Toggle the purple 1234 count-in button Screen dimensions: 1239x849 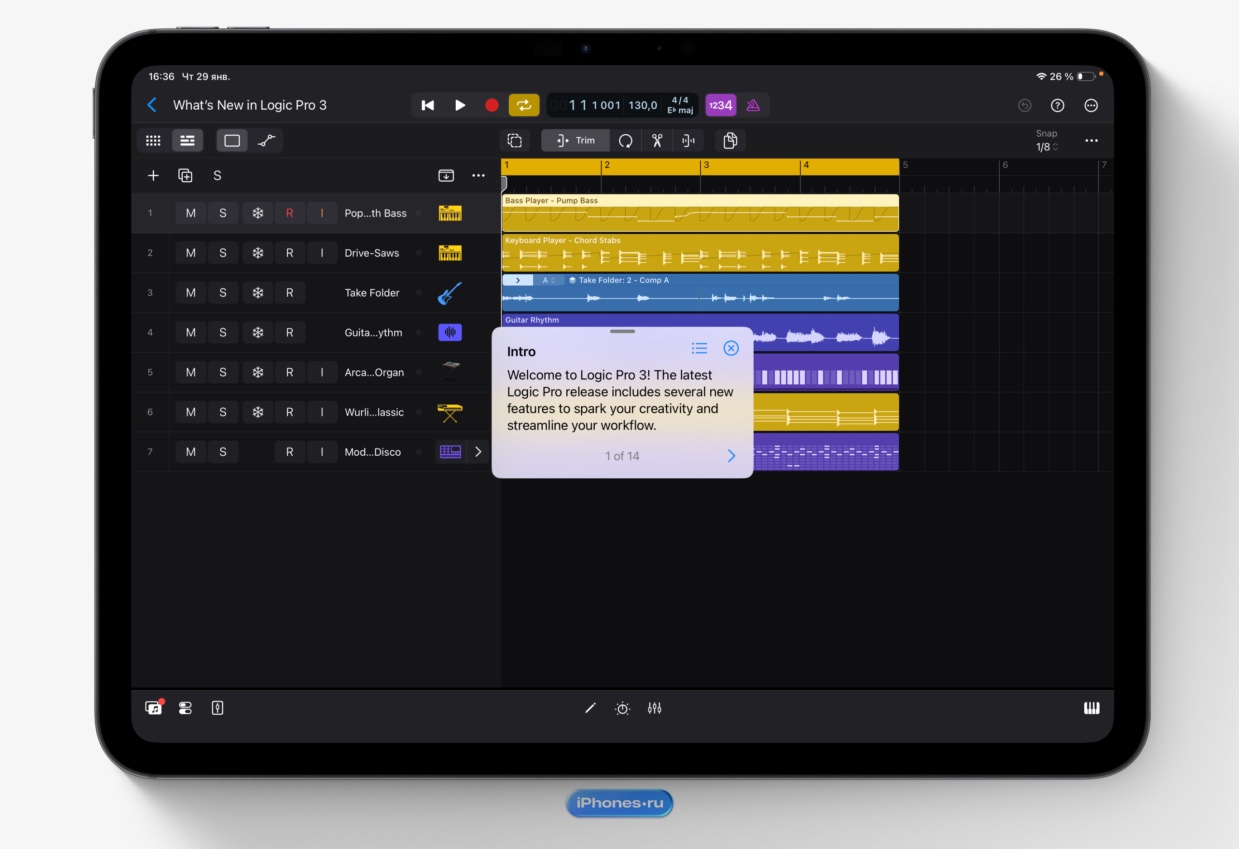[x=720, y=105]
